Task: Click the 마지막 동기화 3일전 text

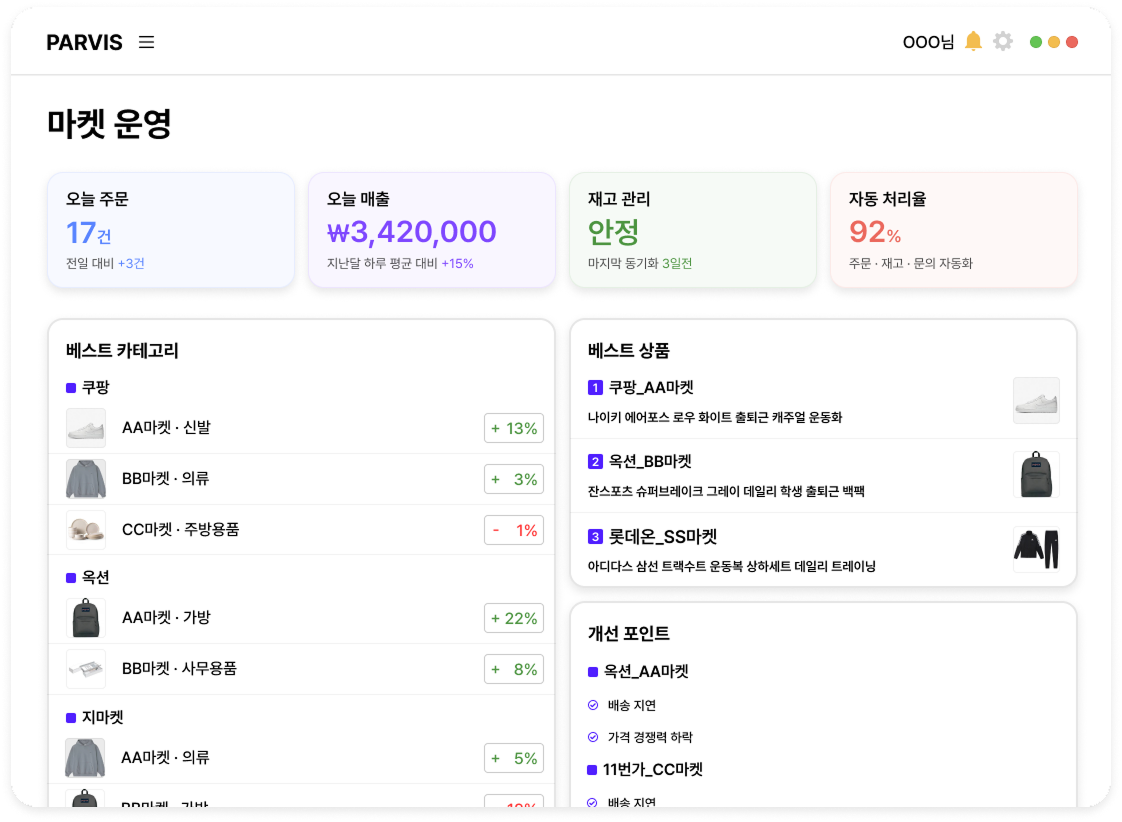Action: tap(640, 263)
